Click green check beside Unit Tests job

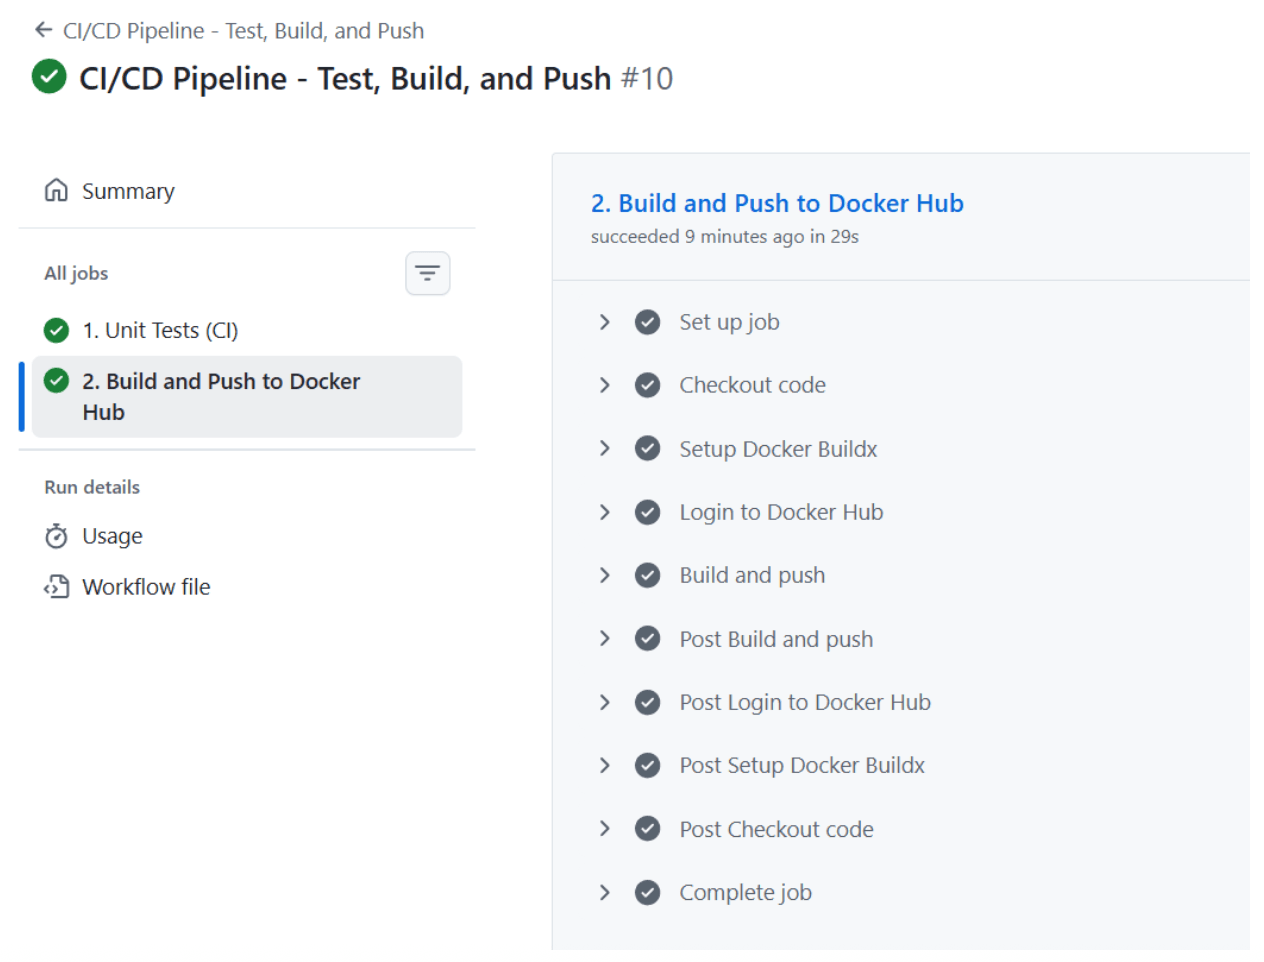[56, 330]
